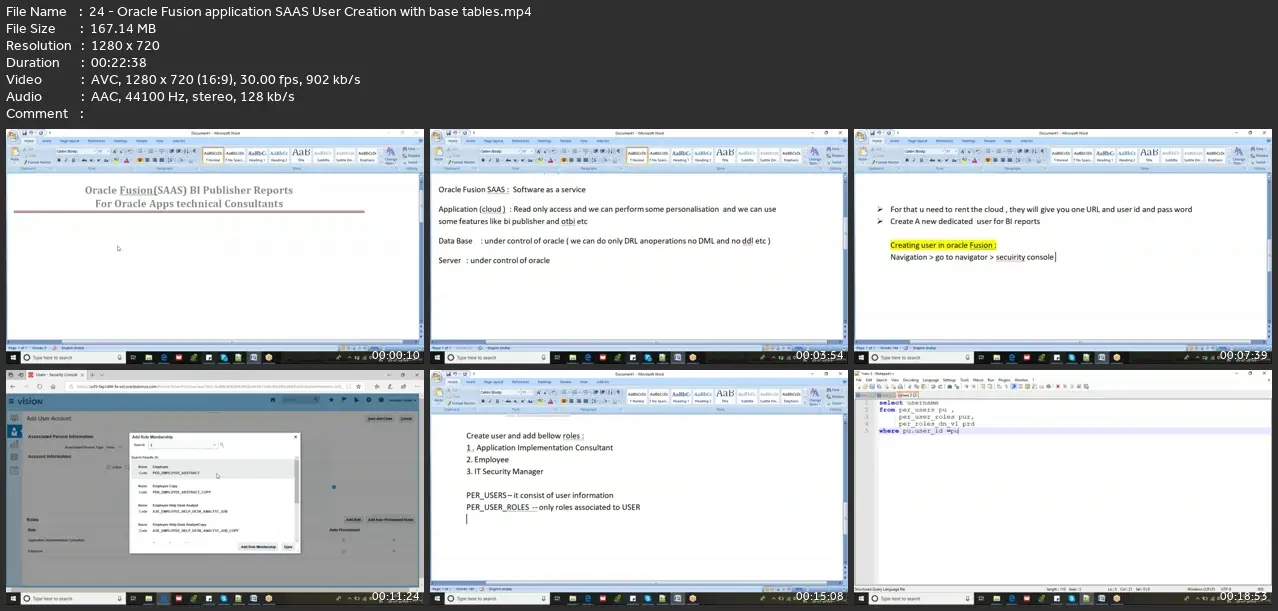The width and height of the screenshot is (1278, 611).
Task: Toggle Underline in the 00:00:10 Word thumbnail
Action: 73,160
